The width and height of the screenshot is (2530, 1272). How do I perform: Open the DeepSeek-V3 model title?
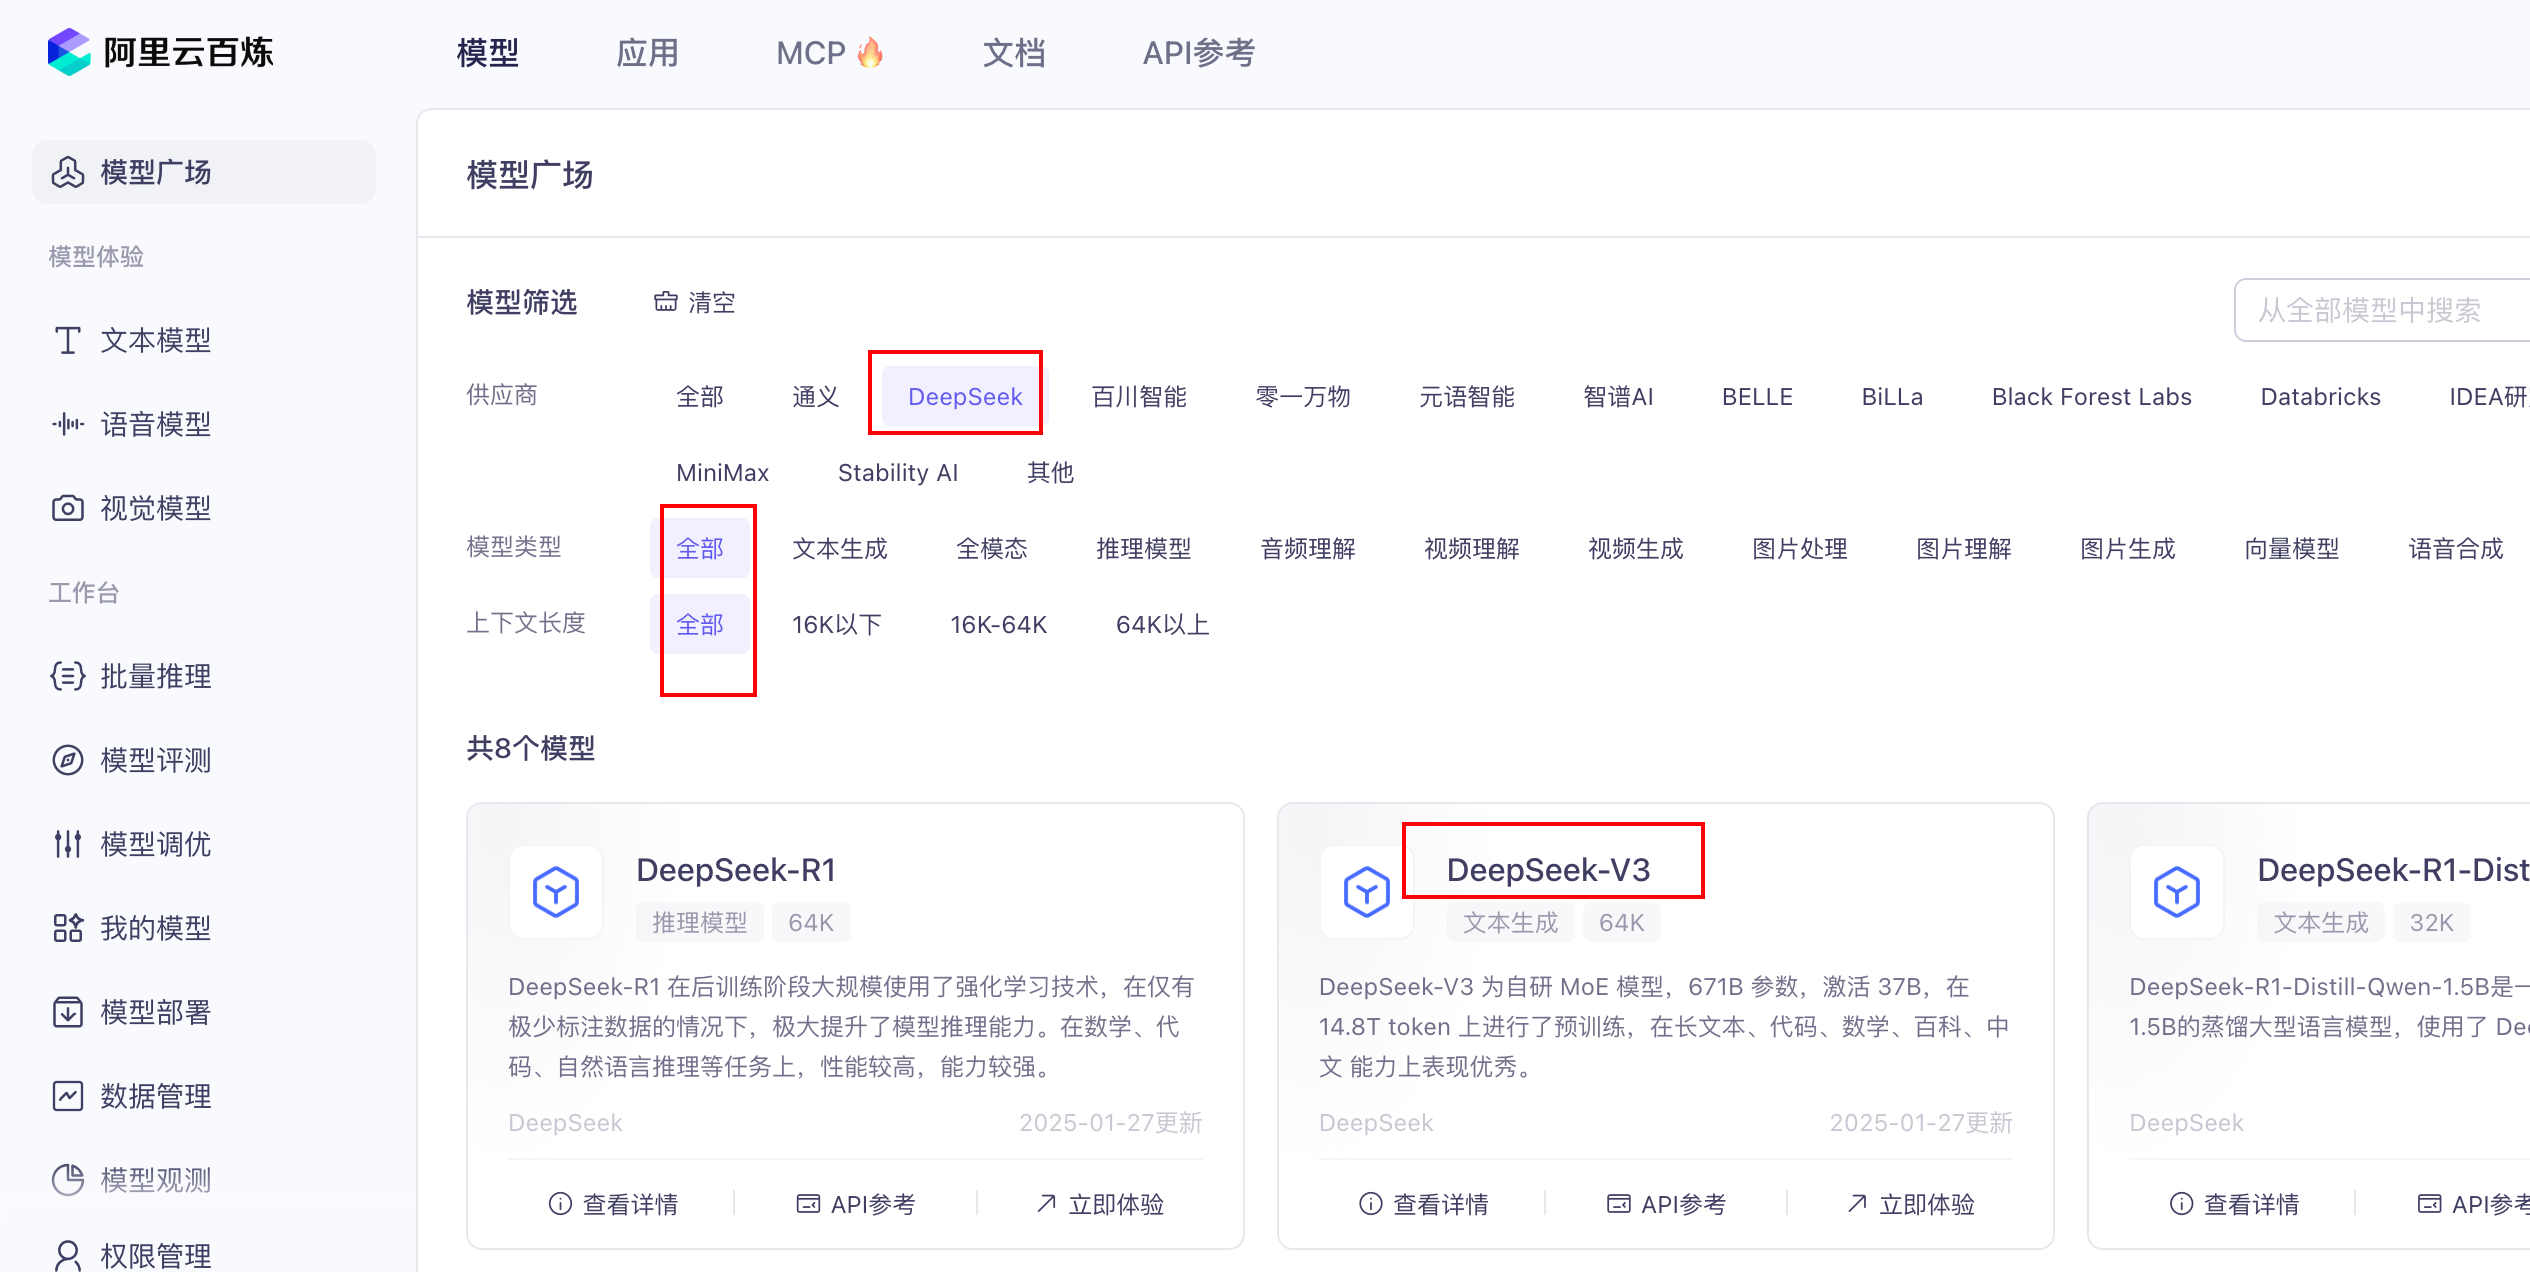pos(1548,870)
